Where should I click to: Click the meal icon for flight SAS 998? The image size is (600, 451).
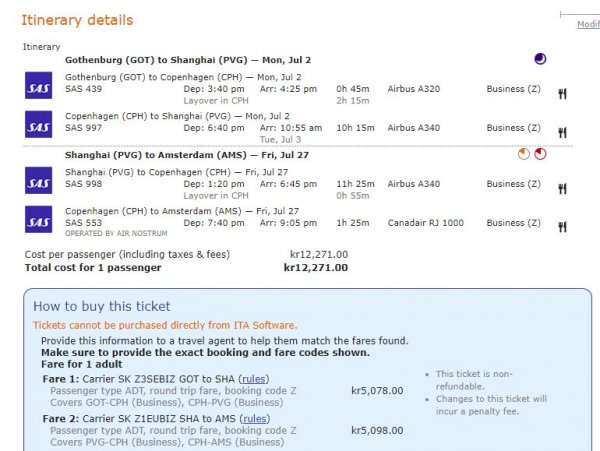[x=563, y=189]
